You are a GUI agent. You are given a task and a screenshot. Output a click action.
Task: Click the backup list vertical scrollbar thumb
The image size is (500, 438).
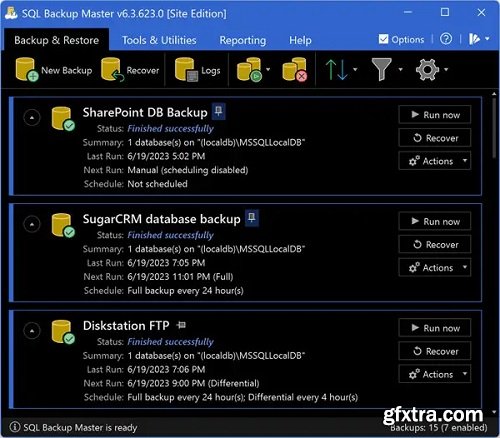point(494,128)
